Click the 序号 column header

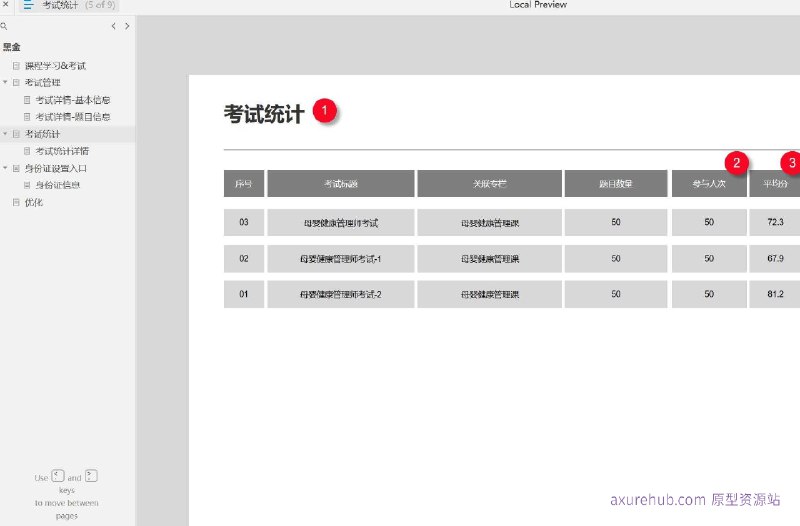pos(244,184)
